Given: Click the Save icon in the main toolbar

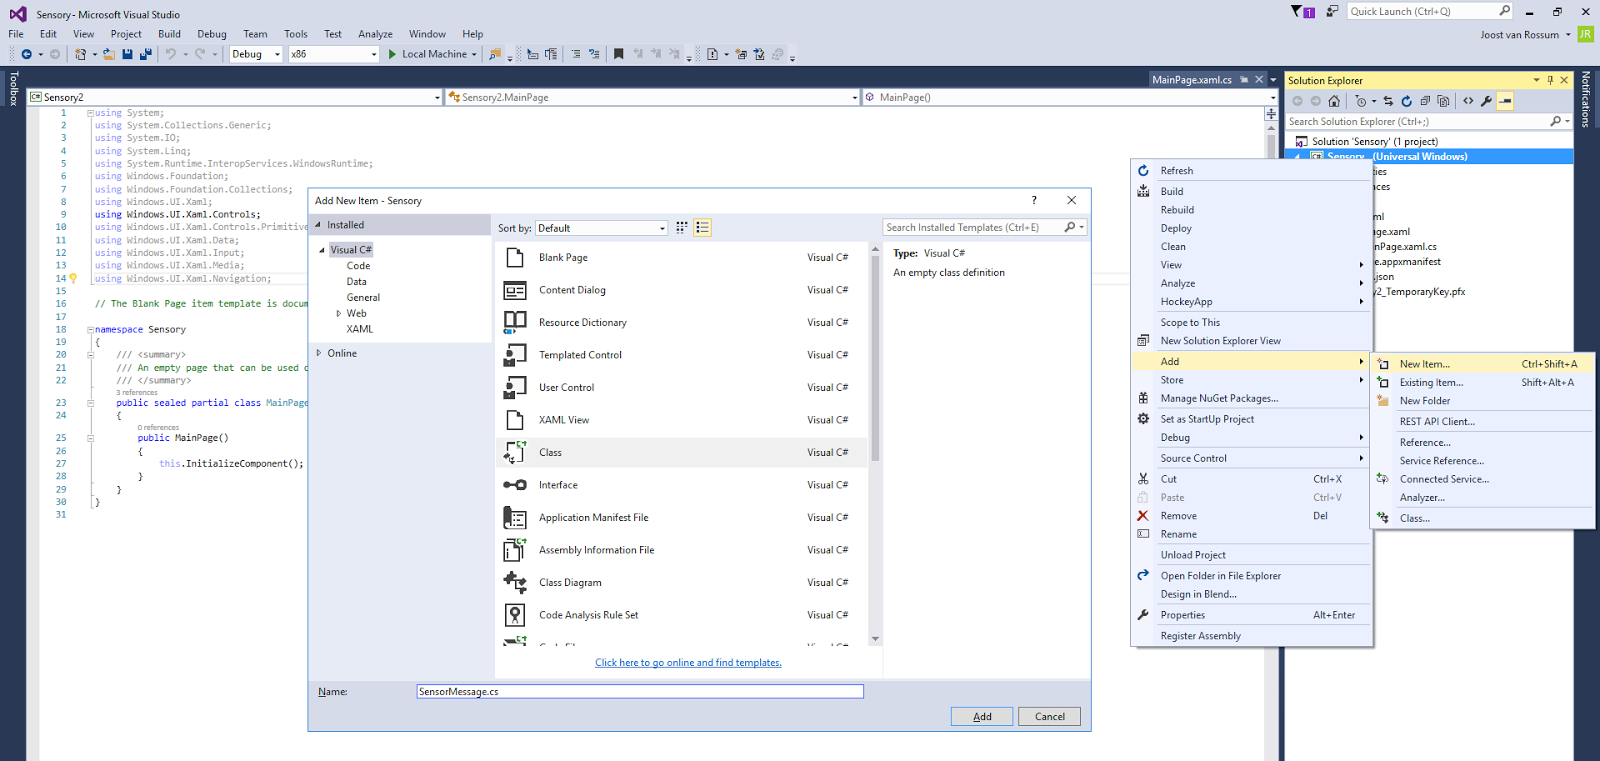Looking at the screenshot, I should tap(127, 54).
